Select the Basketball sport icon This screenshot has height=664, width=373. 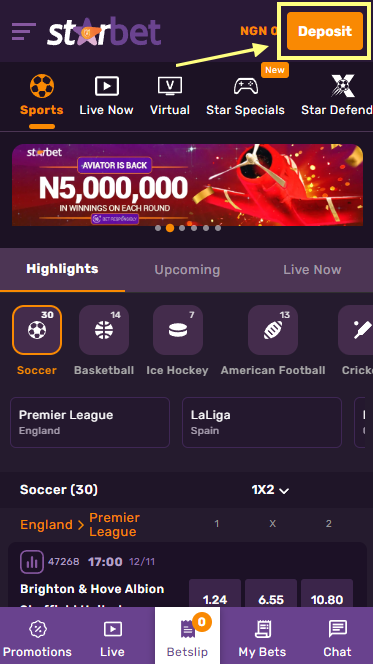click(x=104, y=330)
